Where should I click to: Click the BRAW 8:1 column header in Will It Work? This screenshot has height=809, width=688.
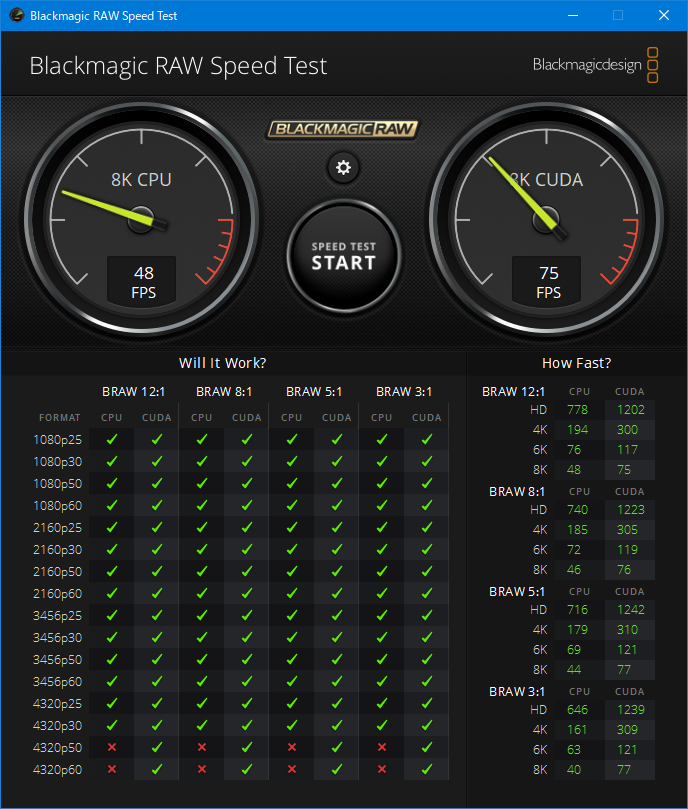click(x=223, y=392)
